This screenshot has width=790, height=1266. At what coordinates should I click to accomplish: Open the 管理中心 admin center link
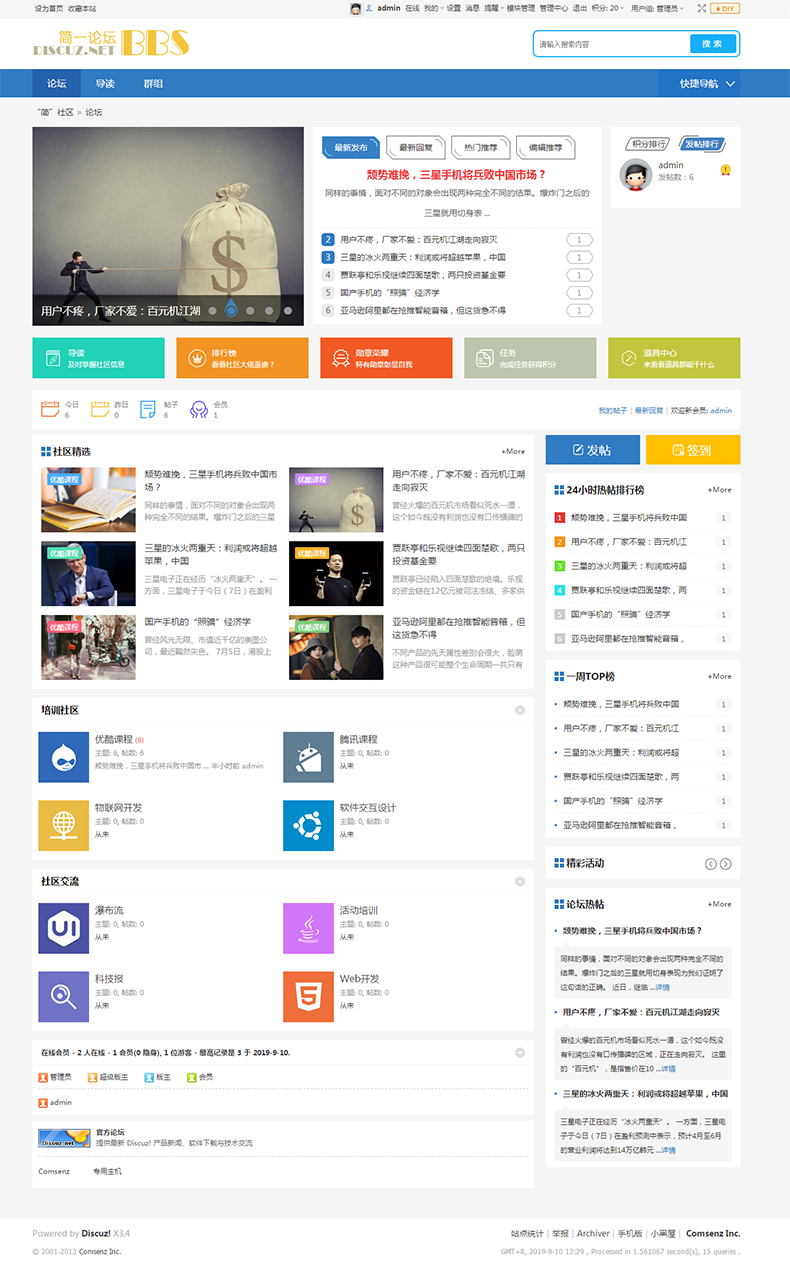553,8
